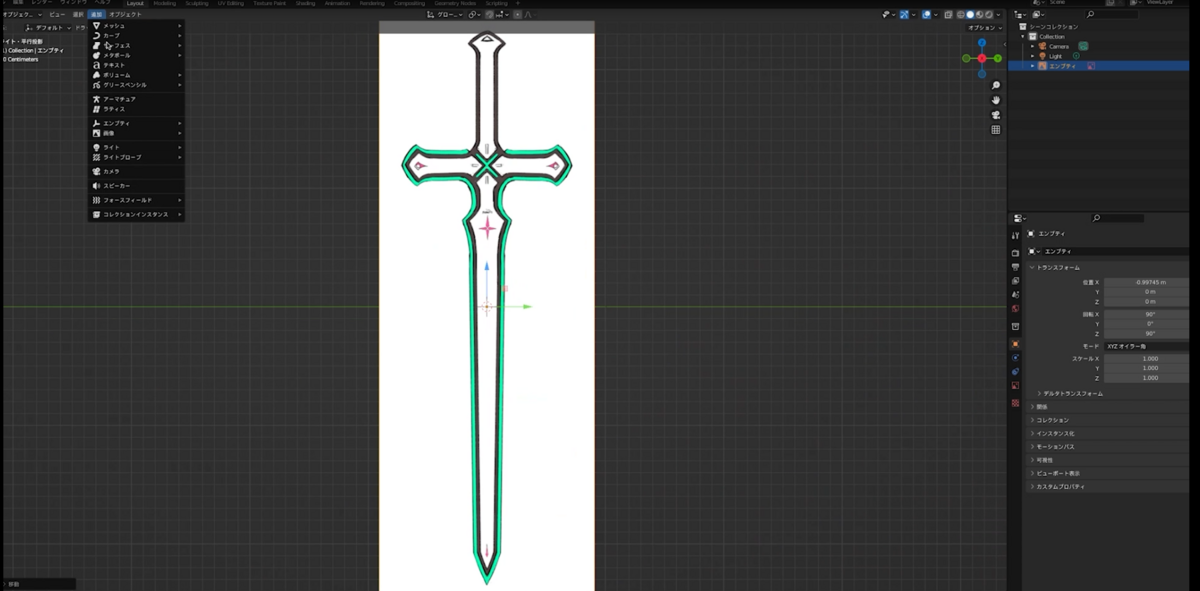Click the Light Probe (ライトプローブ) icon
This screenshot has width=1200, height=591.
click(96, 157)
